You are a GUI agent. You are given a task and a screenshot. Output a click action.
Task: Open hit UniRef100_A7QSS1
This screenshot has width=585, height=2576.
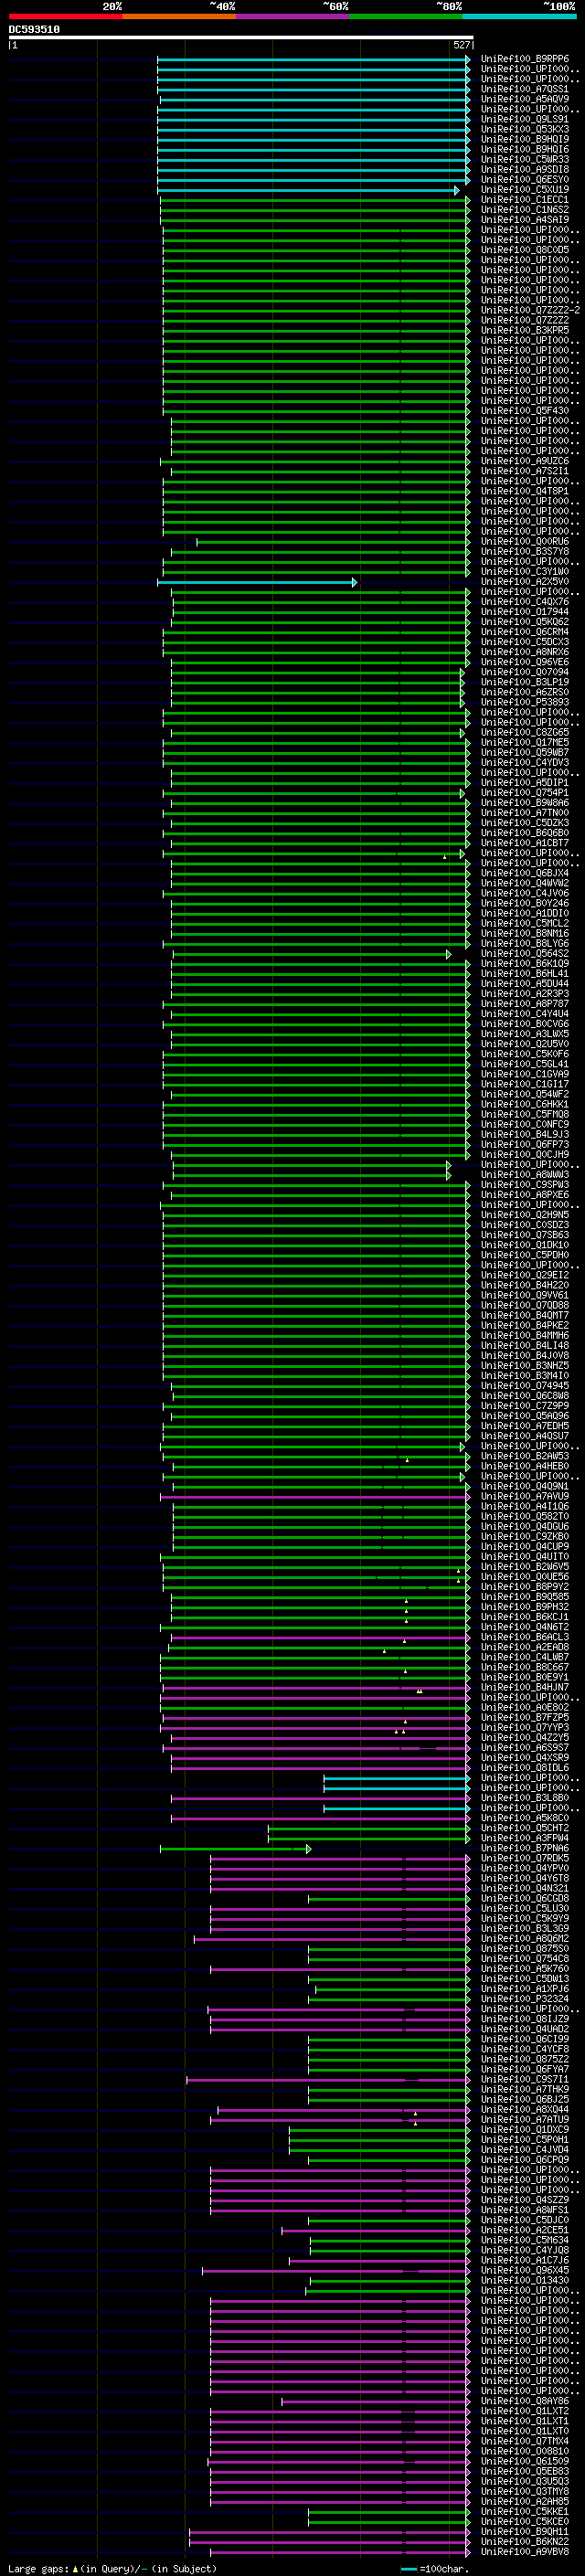click(525, 89)
